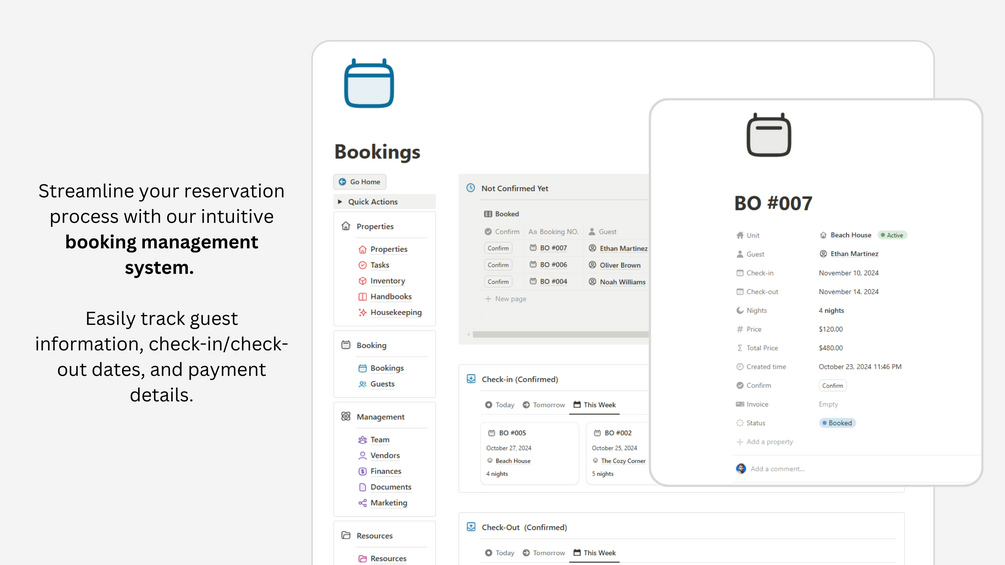This screenshot has width=1005, height=565.
Task: Click the Guests people icon
Action: click(362, 384)
